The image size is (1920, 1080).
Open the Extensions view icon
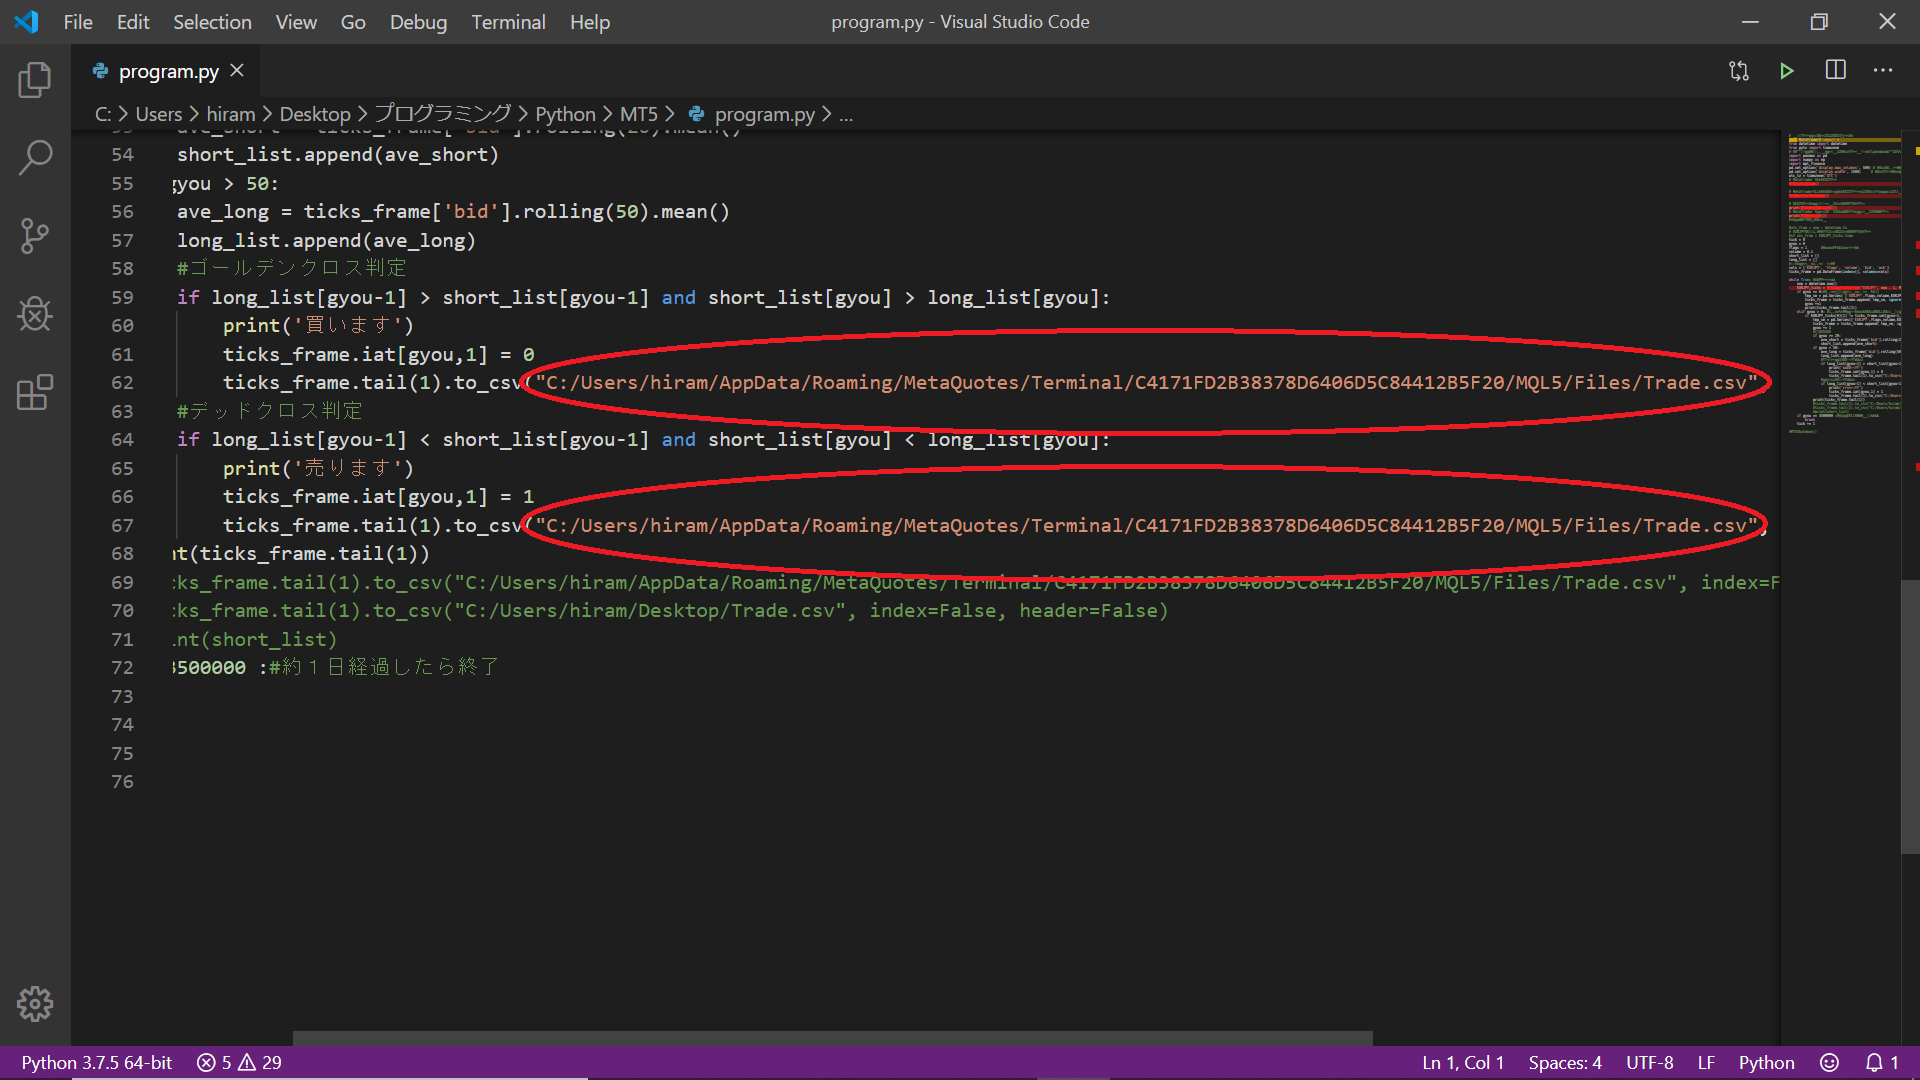[x=35, y=393]
